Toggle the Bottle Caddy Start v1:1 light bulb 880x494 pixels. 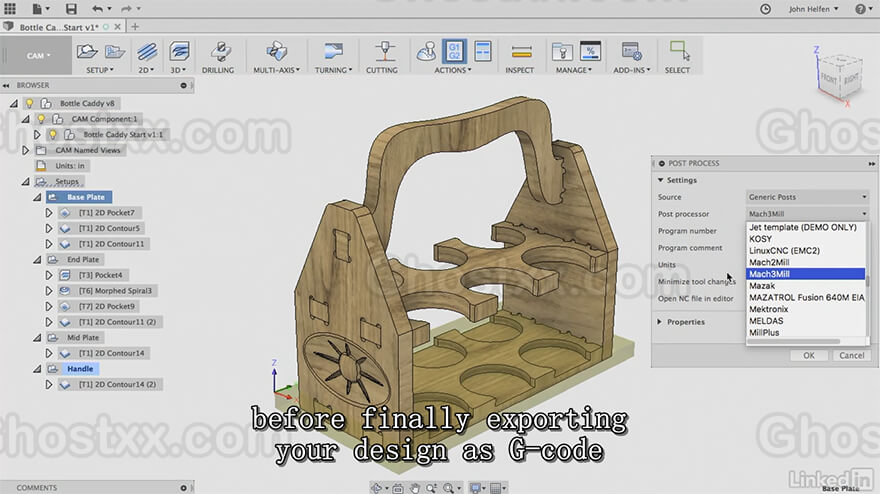coord(53,135)
